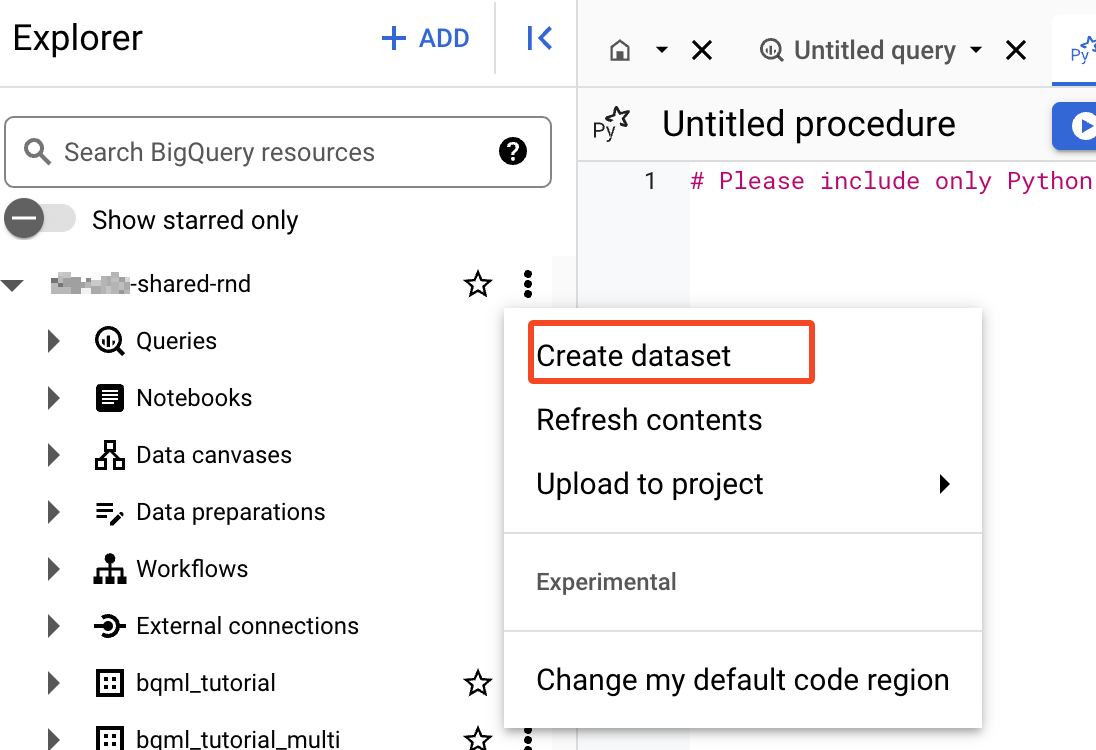Collapse the Explorer pane with left arrow icon

[538, 37]
